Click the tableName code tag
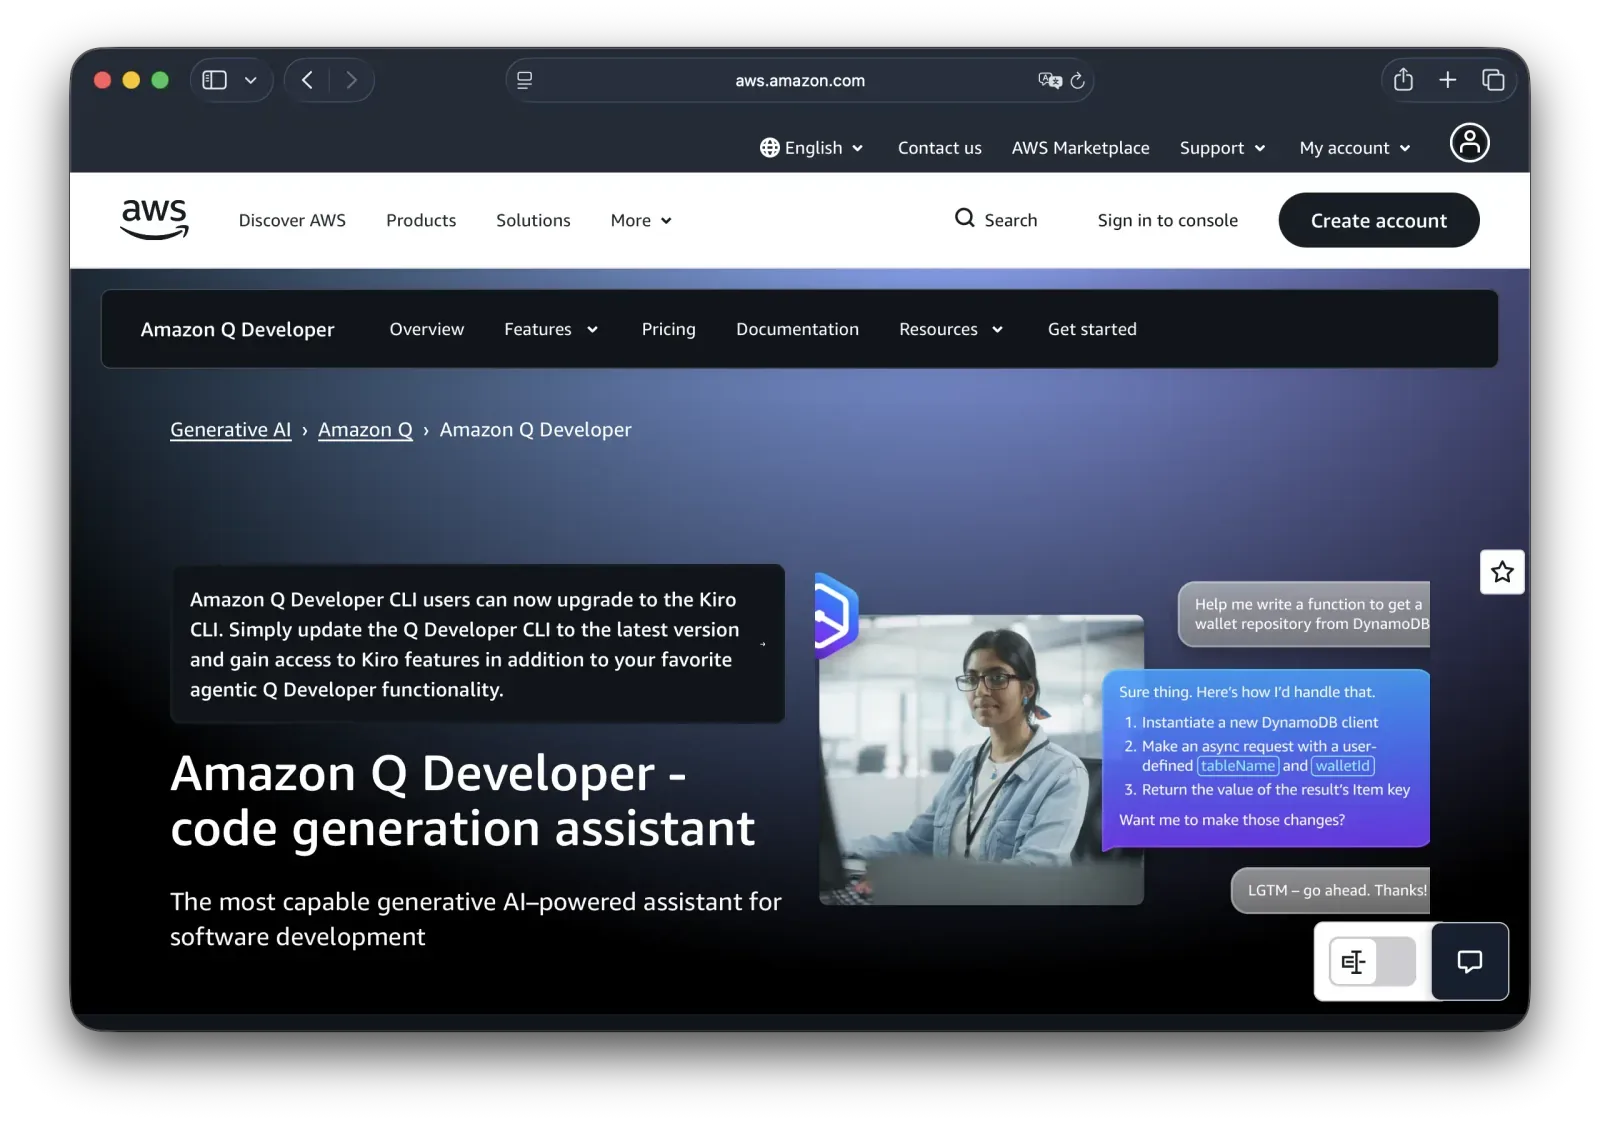This screenshot has width=1600, height=1124. [x=1238, y=766]
